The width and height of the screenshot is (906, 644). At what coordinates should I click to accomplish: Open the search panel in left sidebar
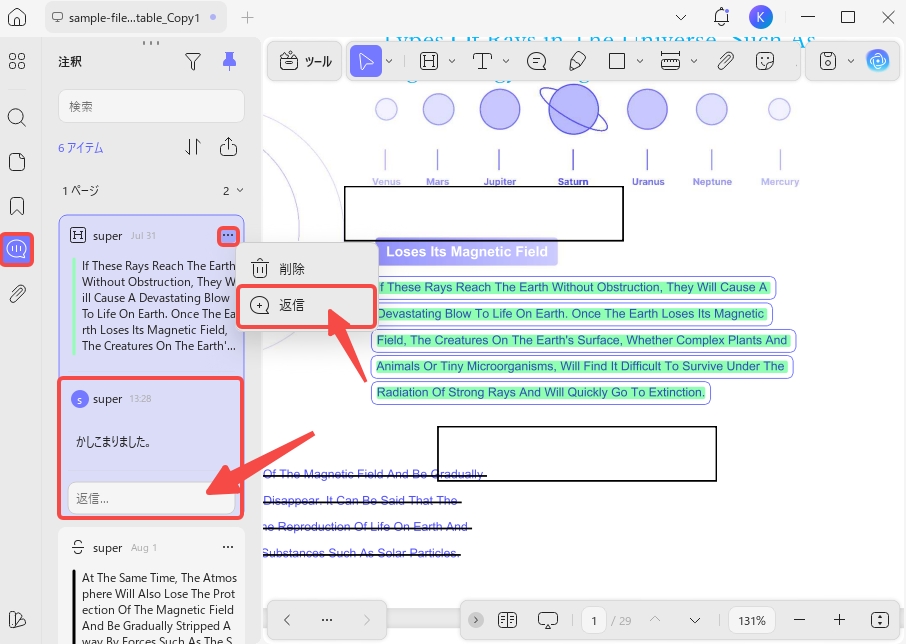[17, 118]
